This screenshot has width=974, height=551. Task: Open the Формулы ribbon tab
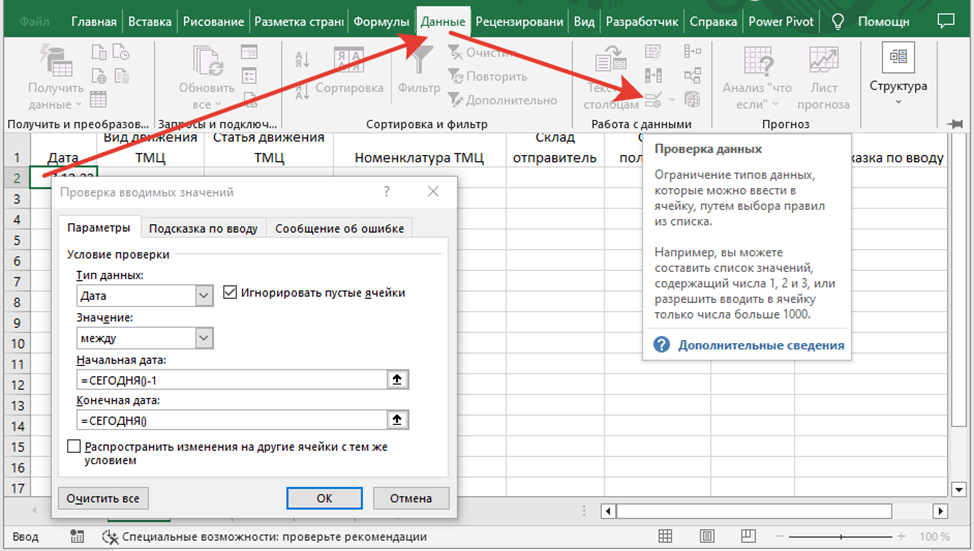coord(381,22)
